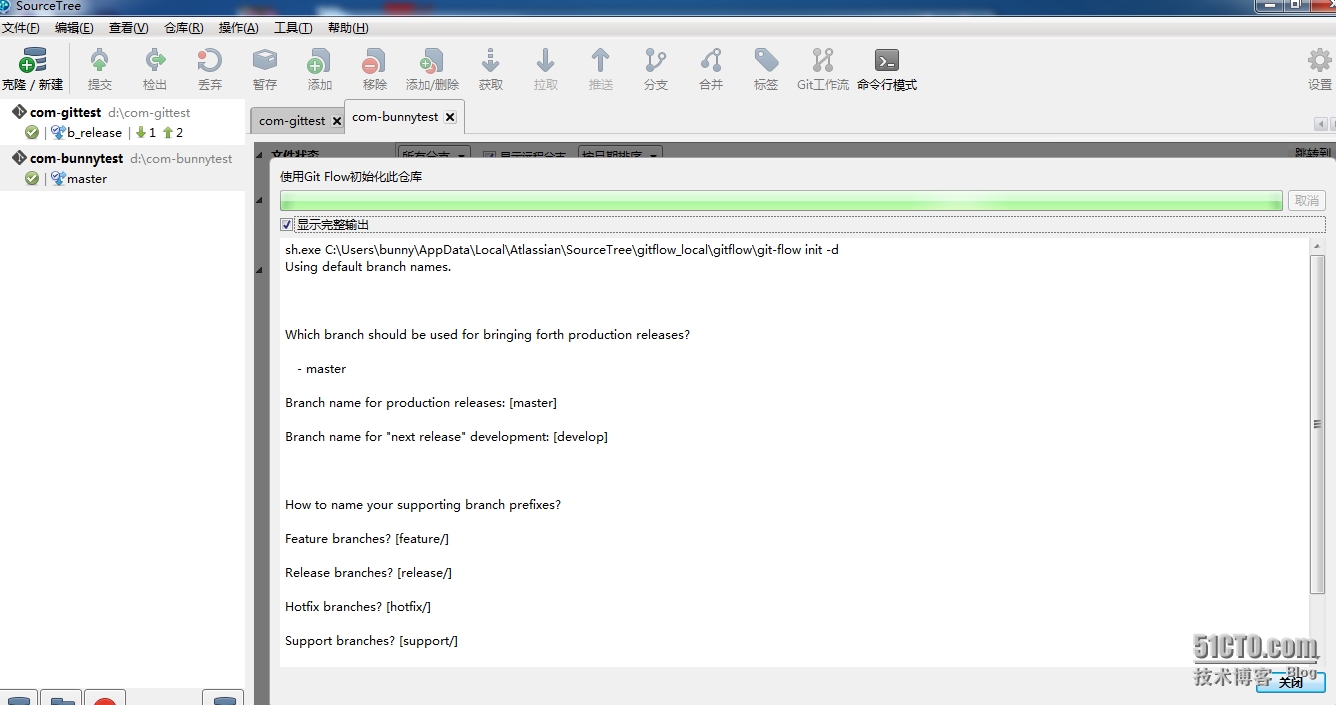Click the com-gittest repository diamond icon
The height and width of the screenshot is (705, 1336).
19,112
